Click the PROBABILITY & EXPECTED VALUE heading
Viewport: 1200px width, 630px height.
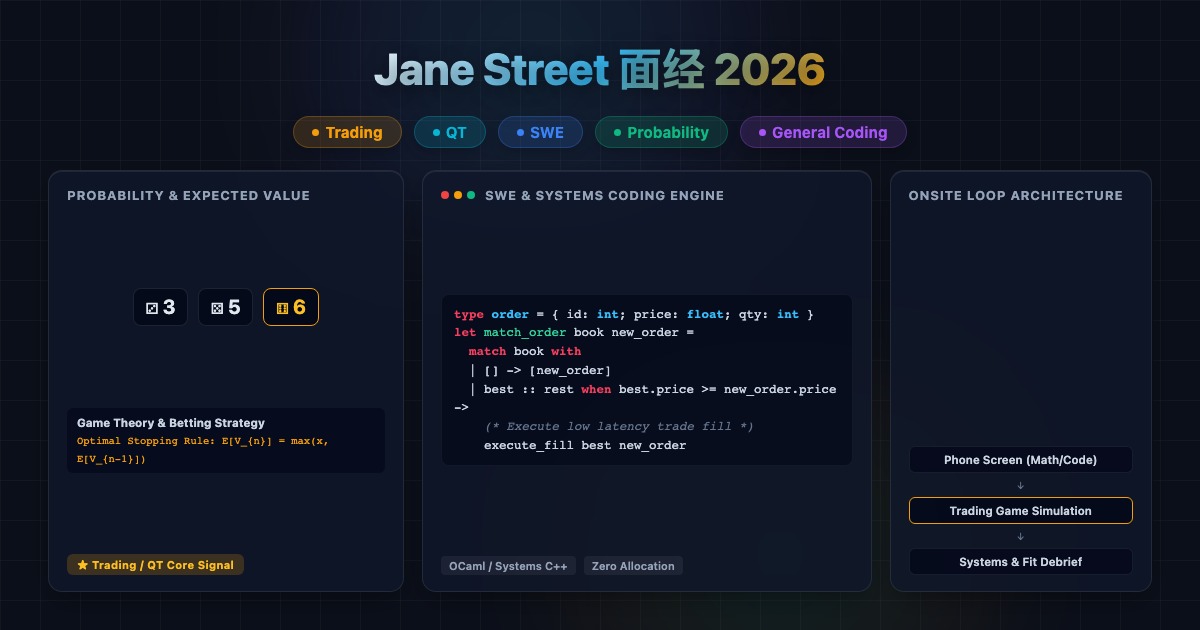[x=188, y=195]
